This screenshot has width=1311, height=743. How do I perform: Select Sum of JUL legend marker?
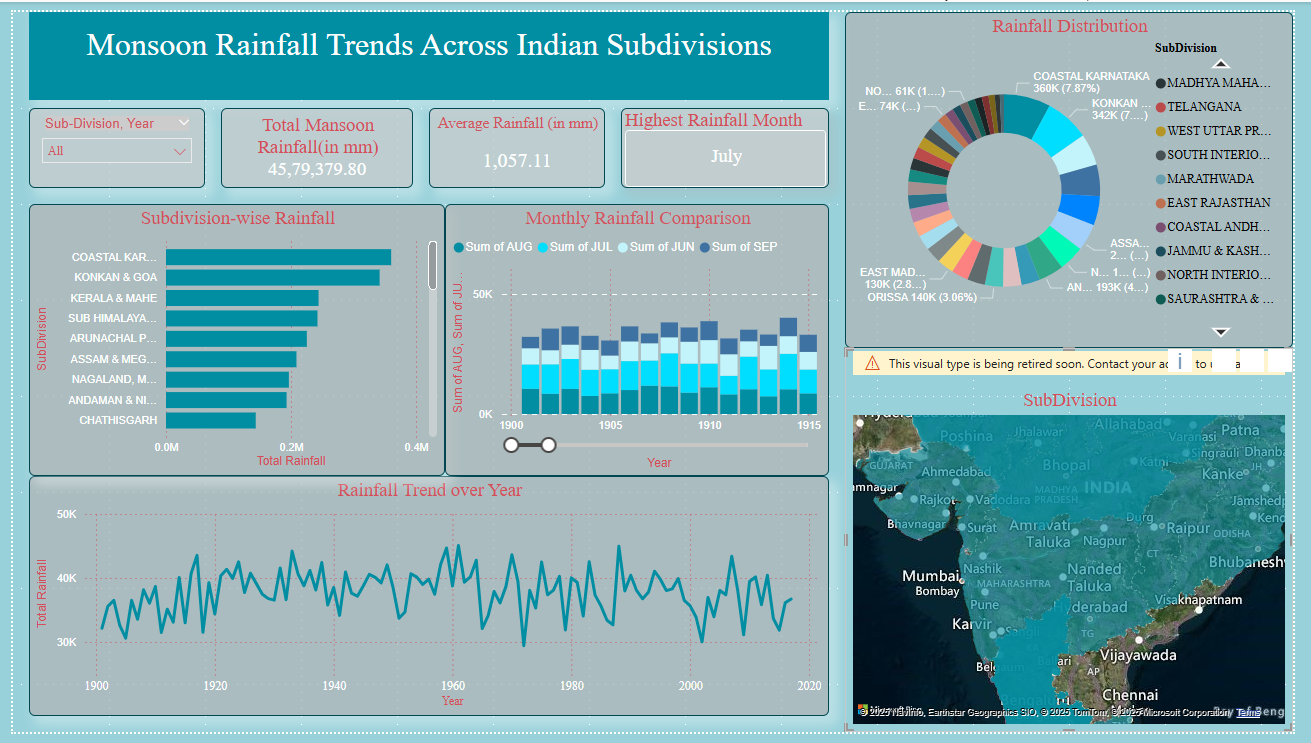(543, 247)
